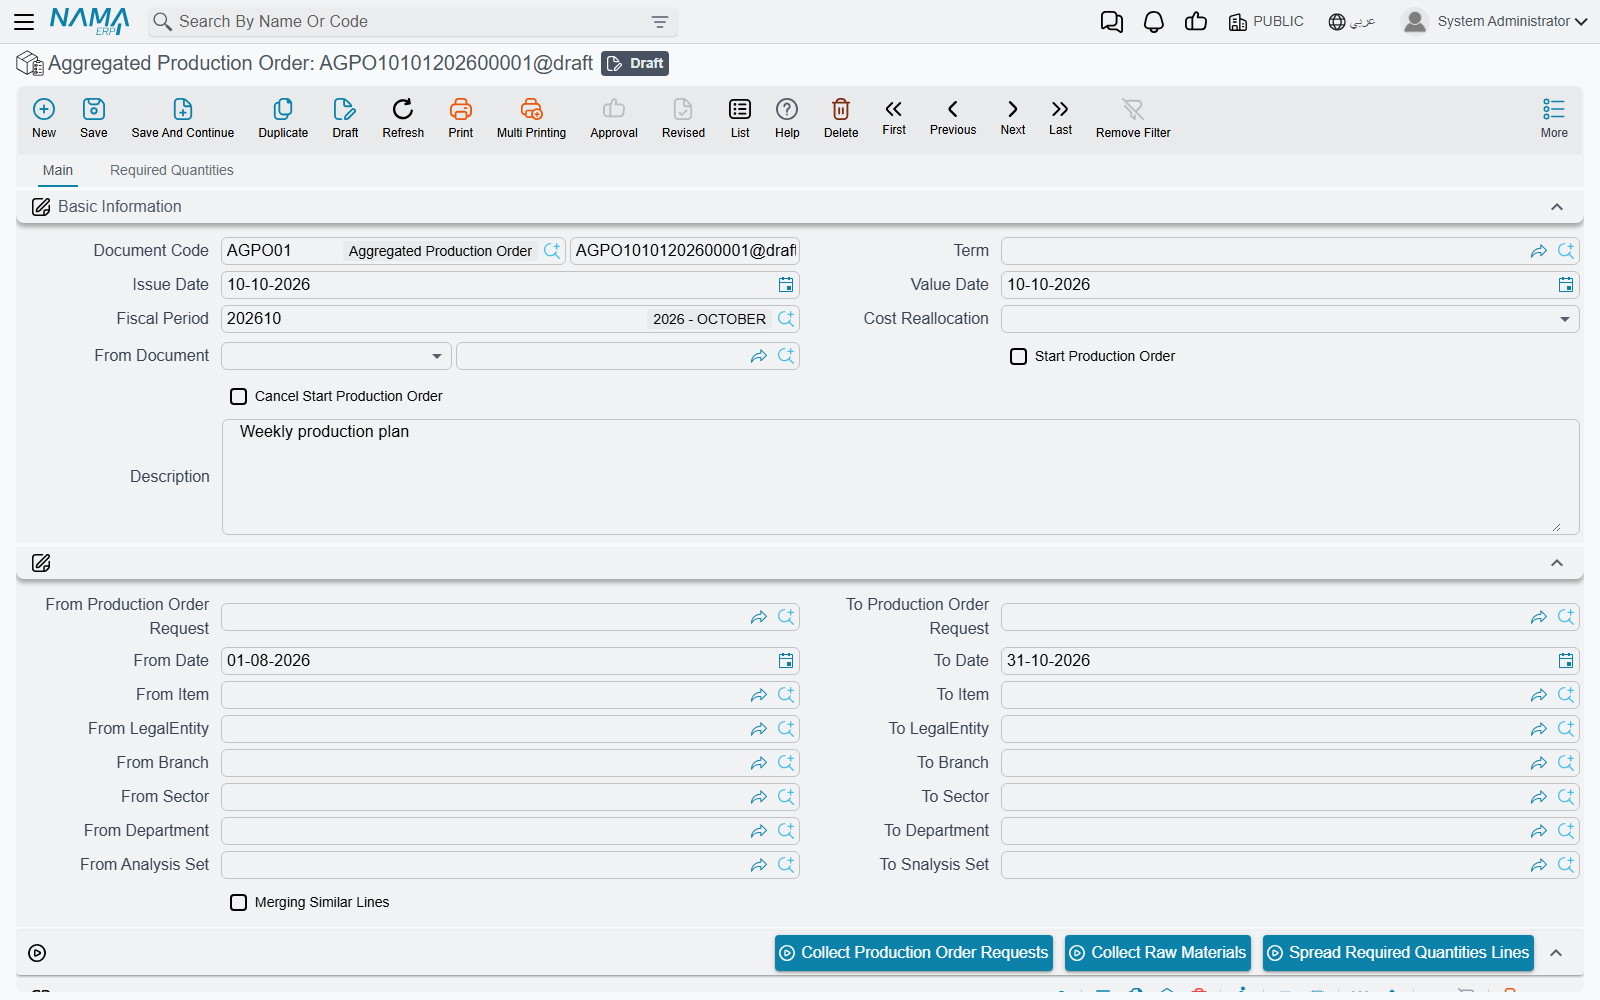Click the Revised toolbar icon
The height and width of the screenshot is (1000, 1600).
pyautogui.click(x=683, y=118)
